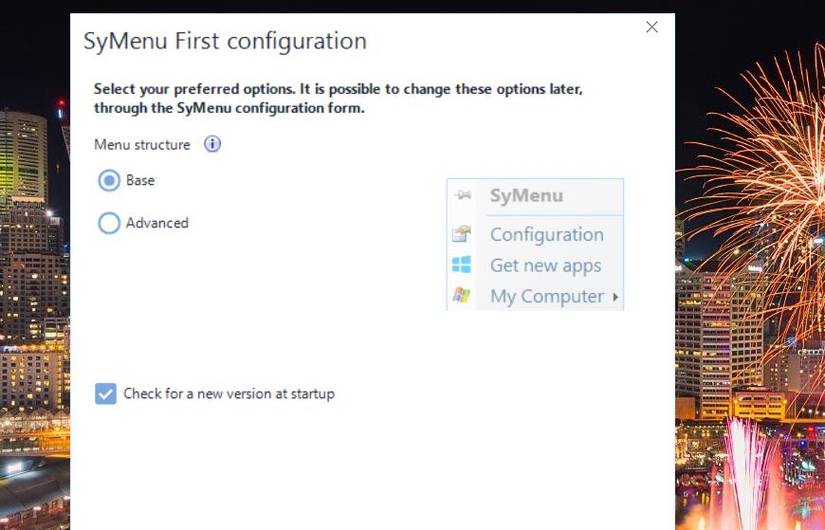This screenshot has height=530, width=825.
Task: Click the SyMenu header in the preview
Action: click(526, 196)
